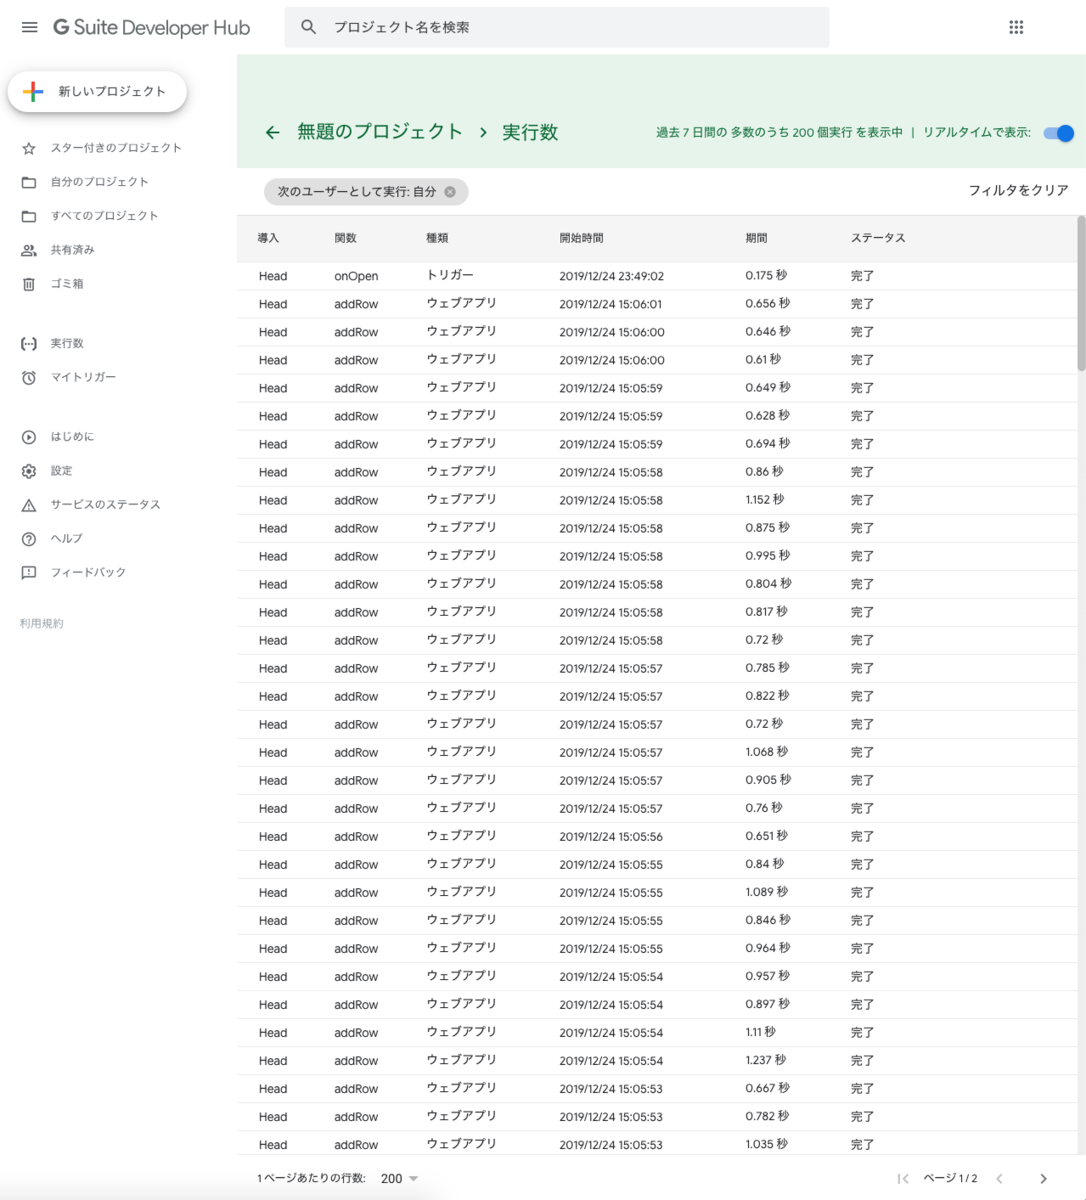Click the ステータス column header

click(878, 238)
